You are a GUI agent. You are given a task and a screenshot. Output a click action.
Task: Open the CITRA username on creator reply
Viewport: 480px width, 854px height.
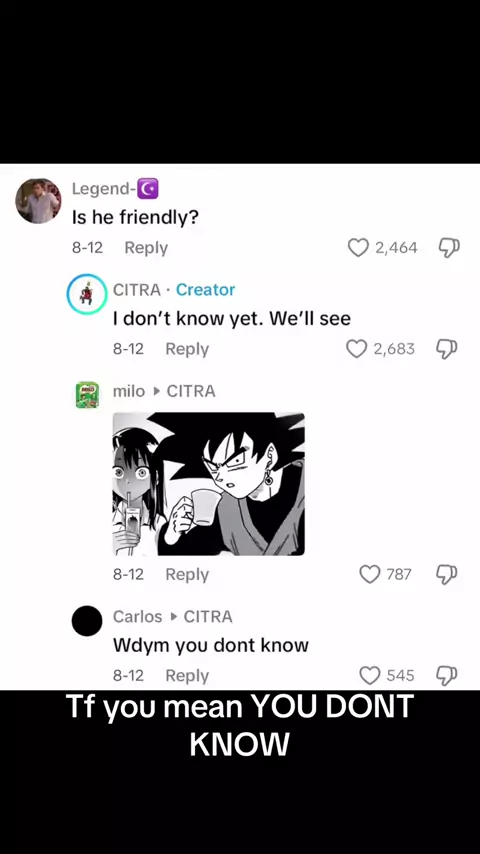pos(137,290)
